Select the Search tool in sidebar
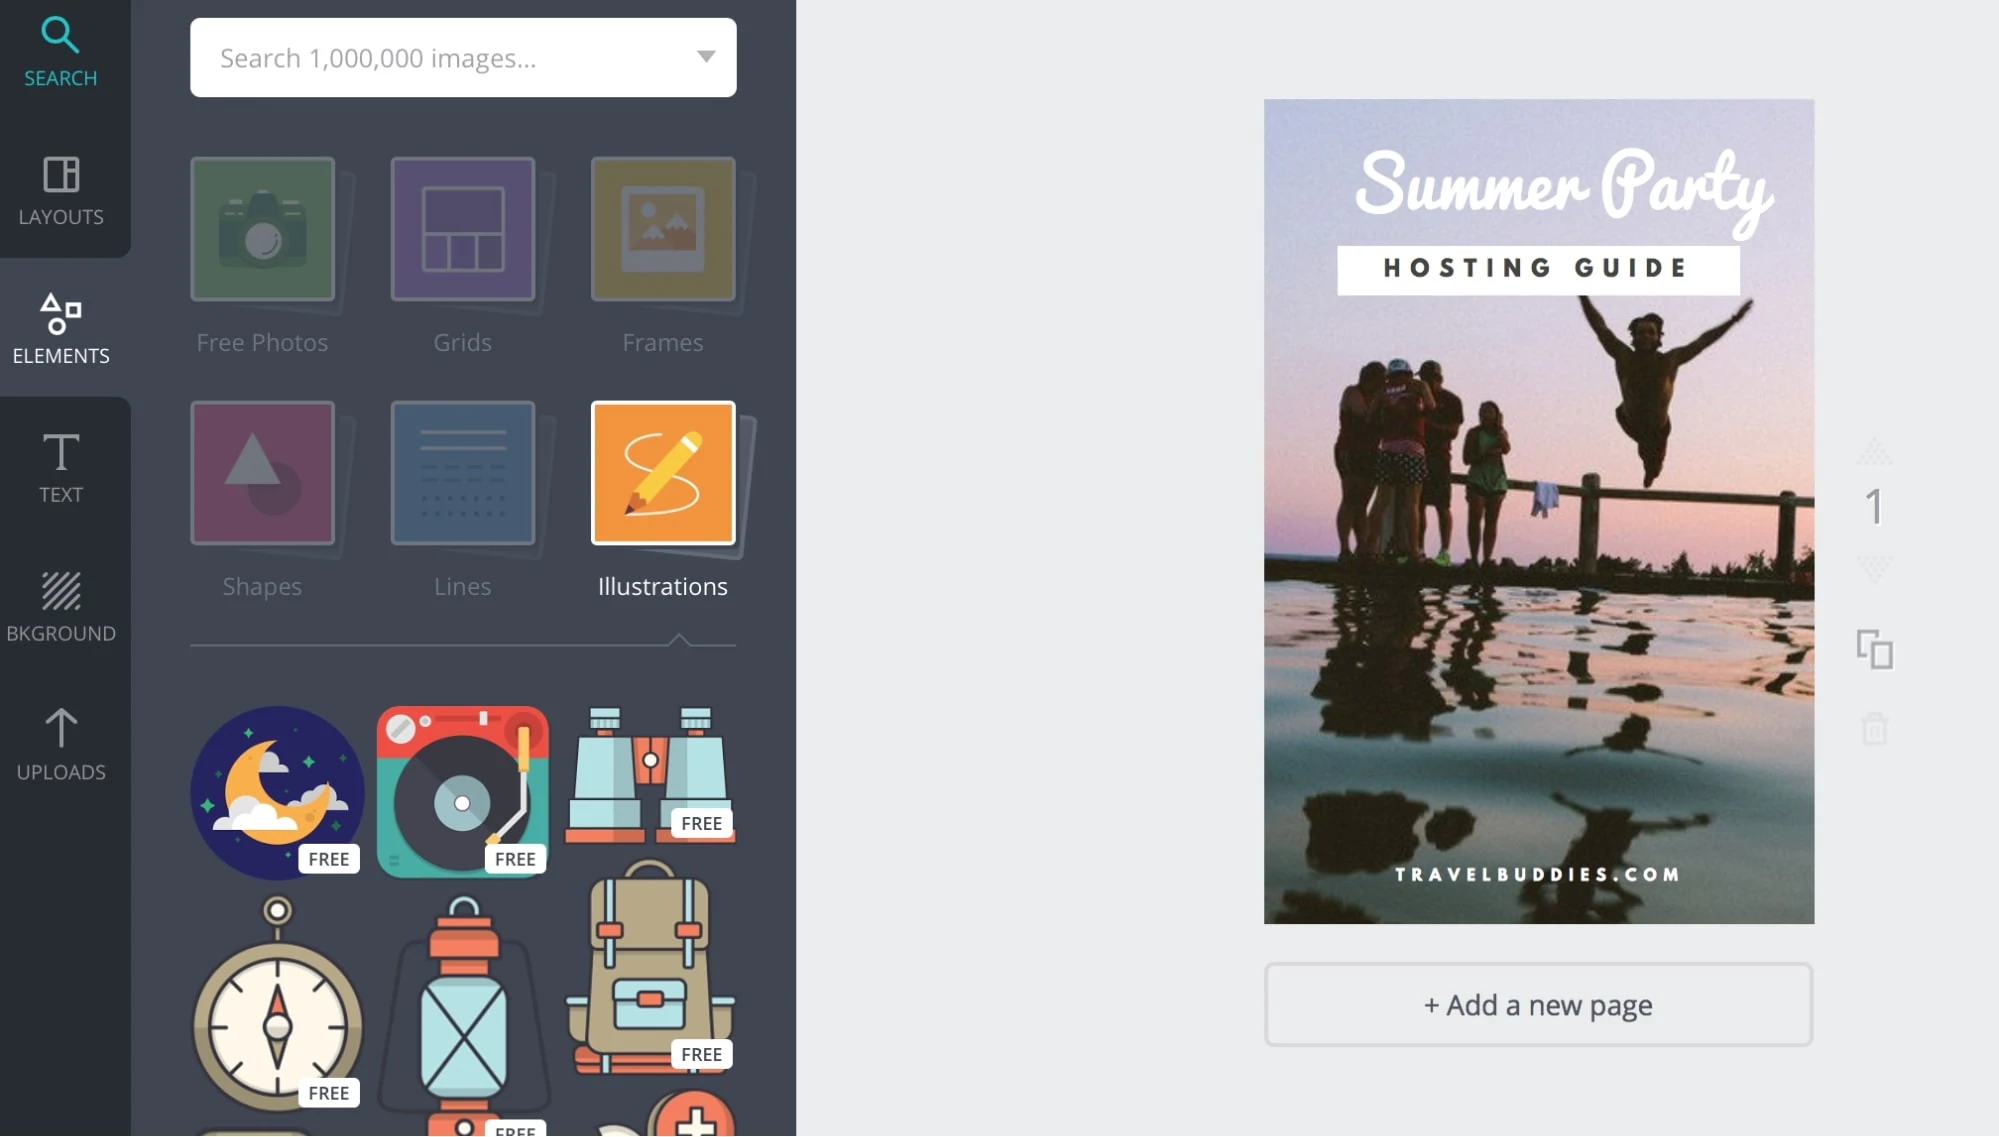 click(x=60, y=49)
